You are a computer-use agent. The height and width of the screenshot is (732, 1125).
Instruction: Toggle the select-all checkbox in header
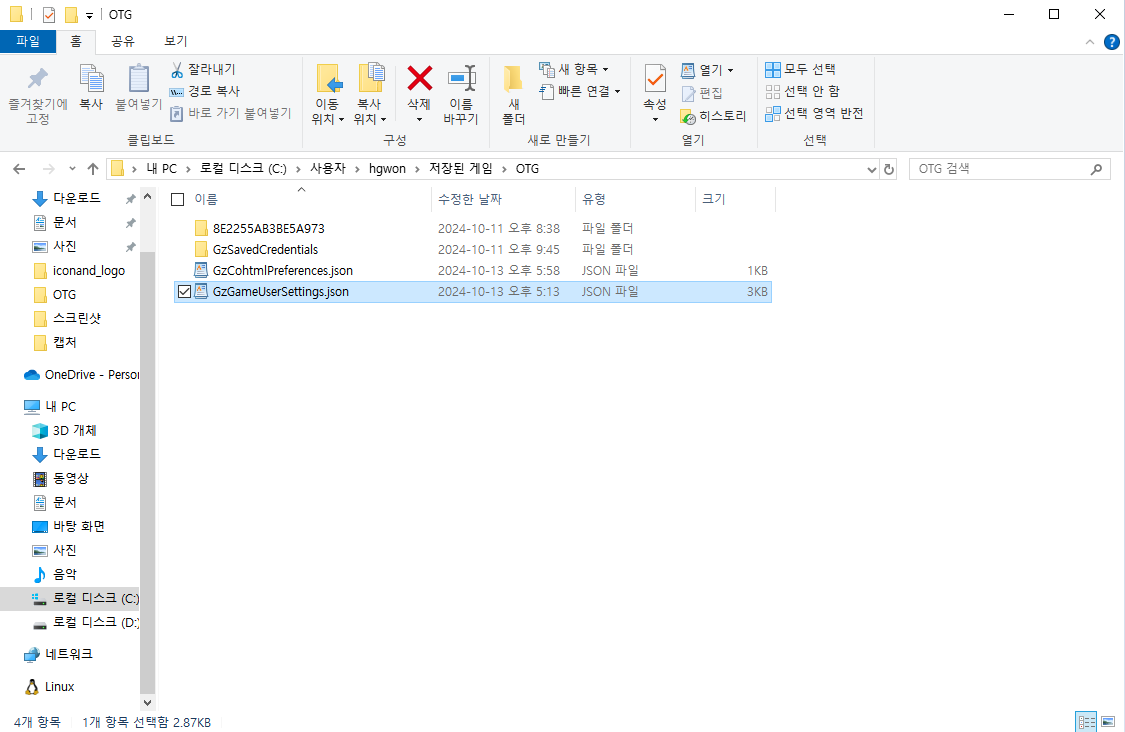click(x=178, y=199)
